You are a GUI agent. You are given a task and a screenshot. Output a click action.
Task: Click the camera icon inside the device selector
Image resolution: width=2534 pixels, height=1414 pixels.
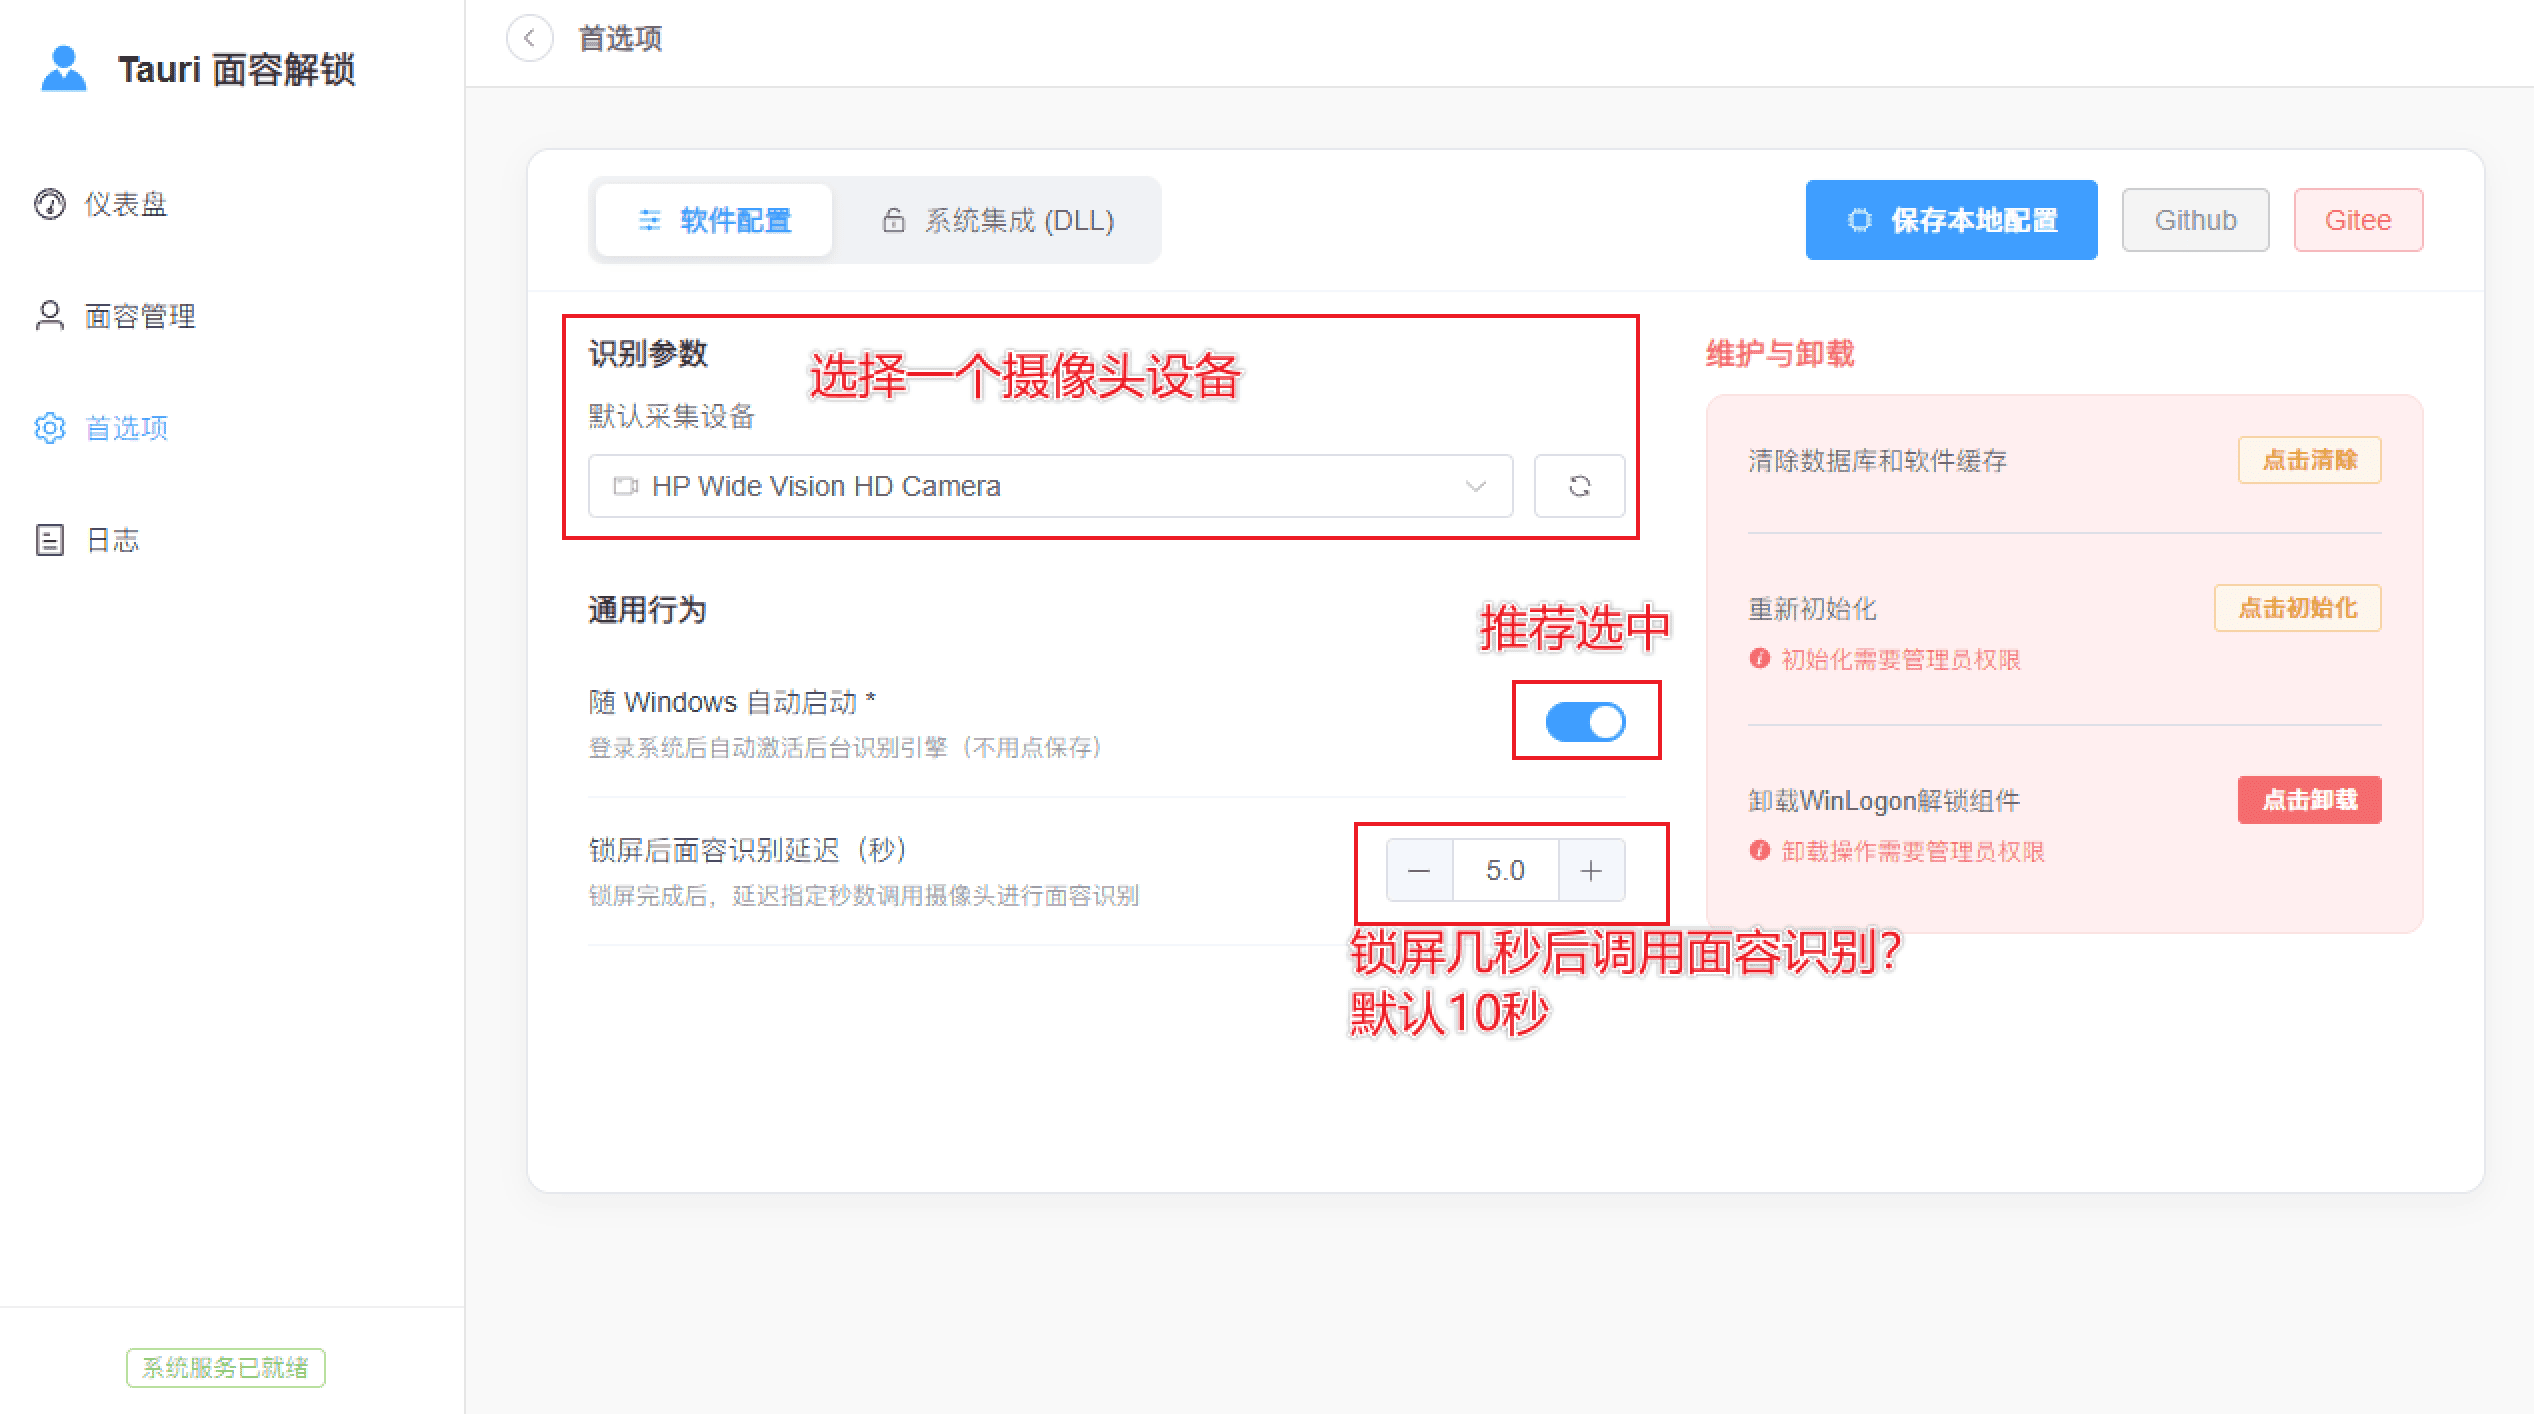pyautogui.click(x=624, y=486)
